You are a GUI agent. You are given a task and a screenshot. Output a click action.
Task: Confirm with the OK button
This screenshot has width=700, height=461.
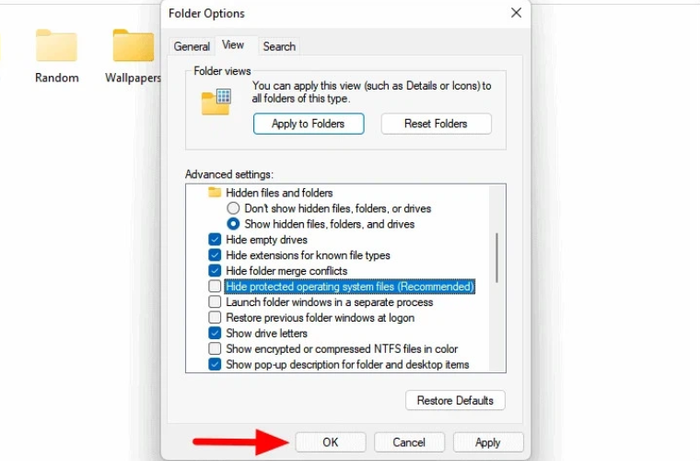330,442
